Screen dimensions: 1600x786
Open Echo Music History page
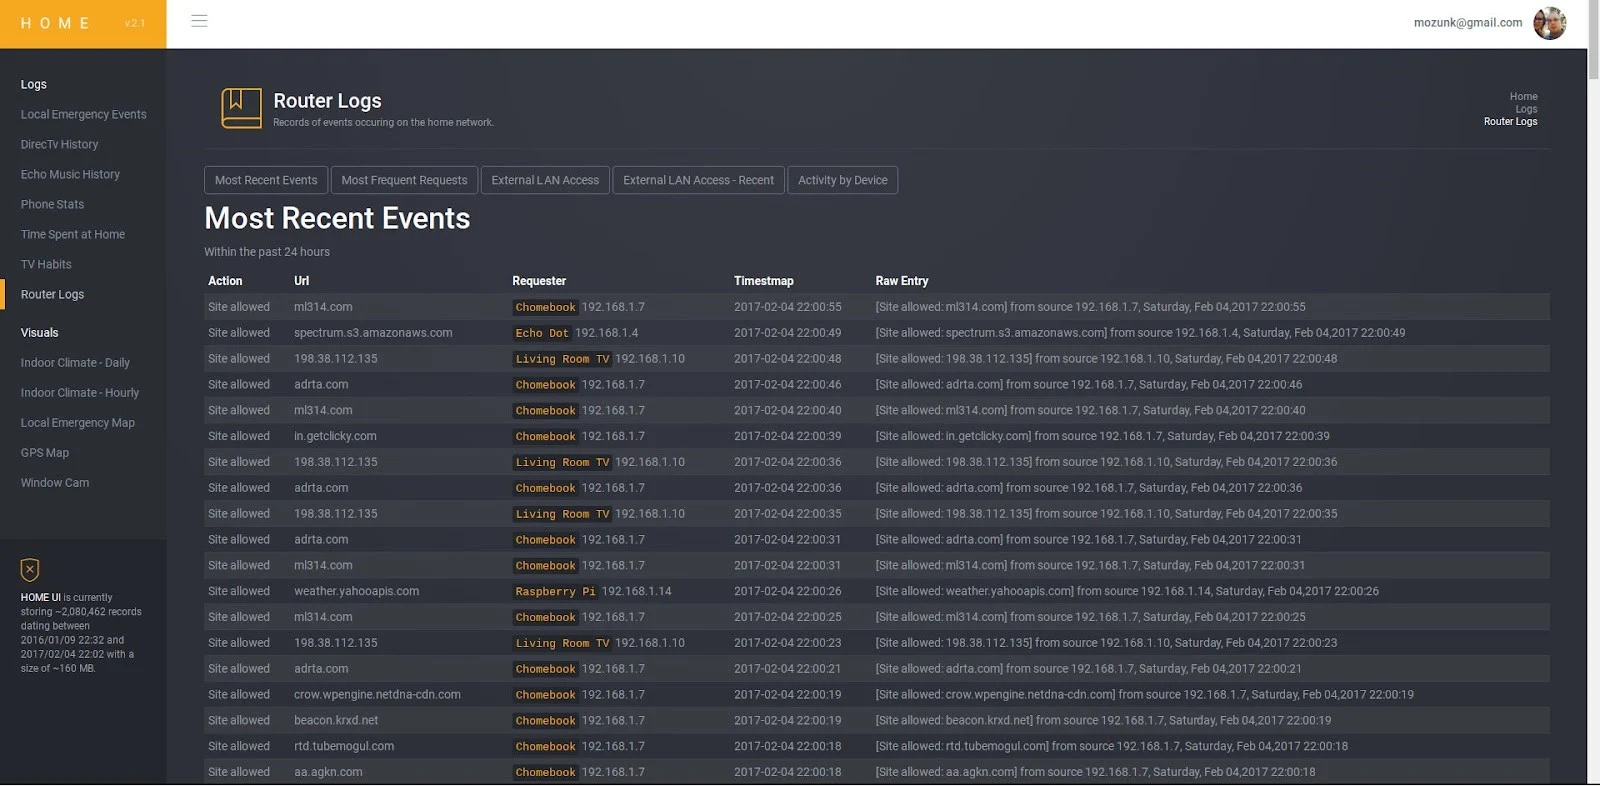coord(70,174)
